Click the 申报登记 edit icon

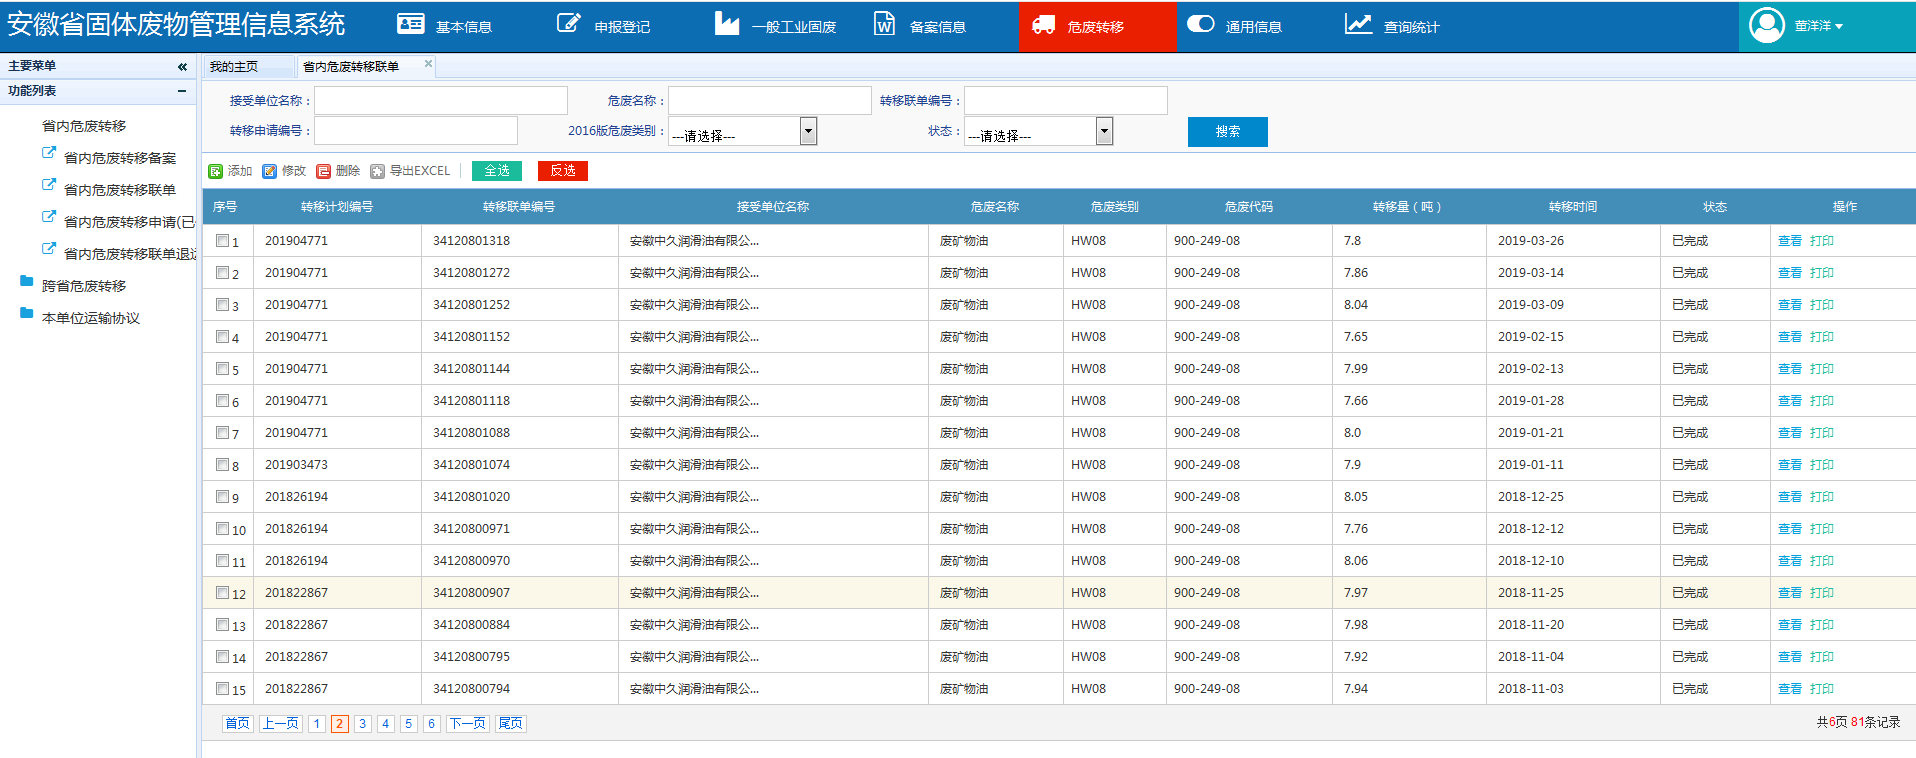(568, 23)
